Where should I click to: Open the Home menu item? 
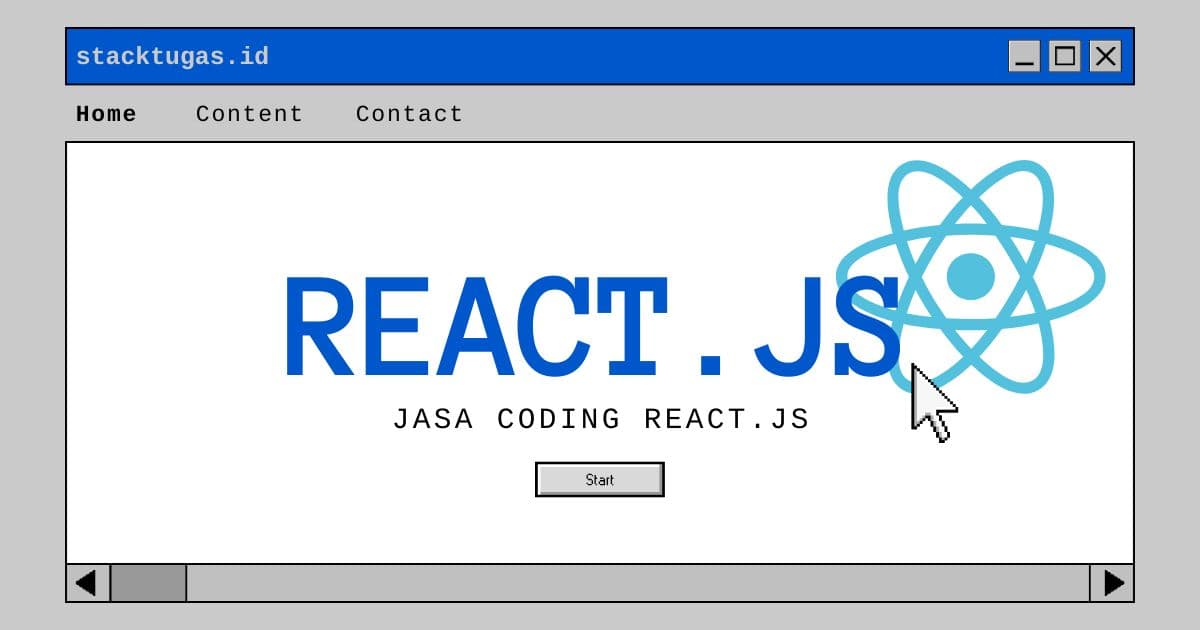106,114
